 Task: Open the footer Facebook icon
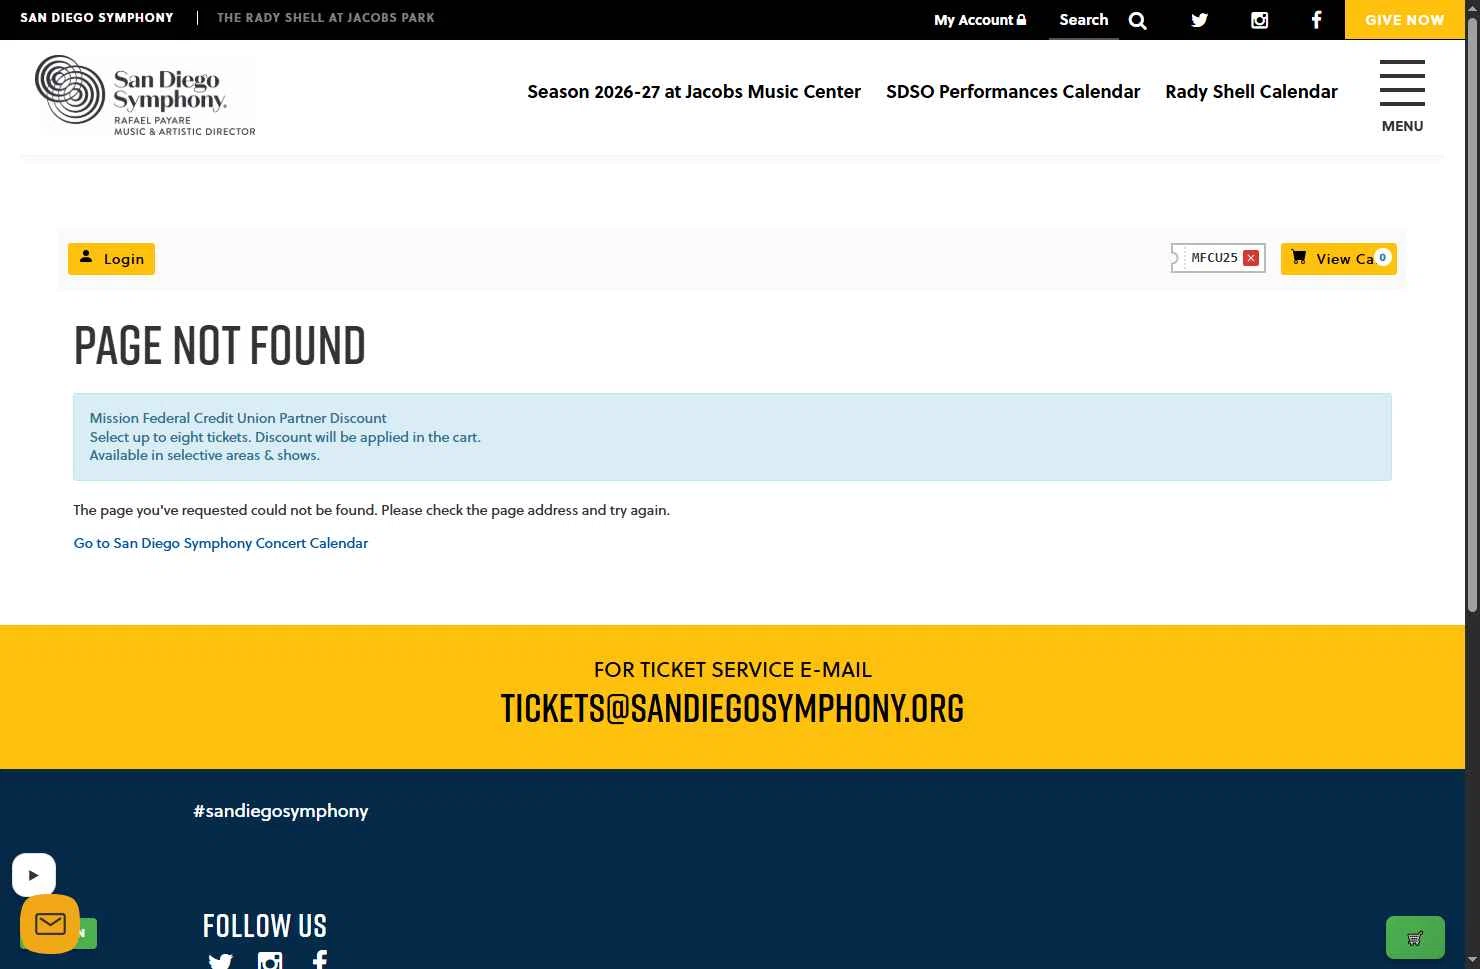click(320, 961)
